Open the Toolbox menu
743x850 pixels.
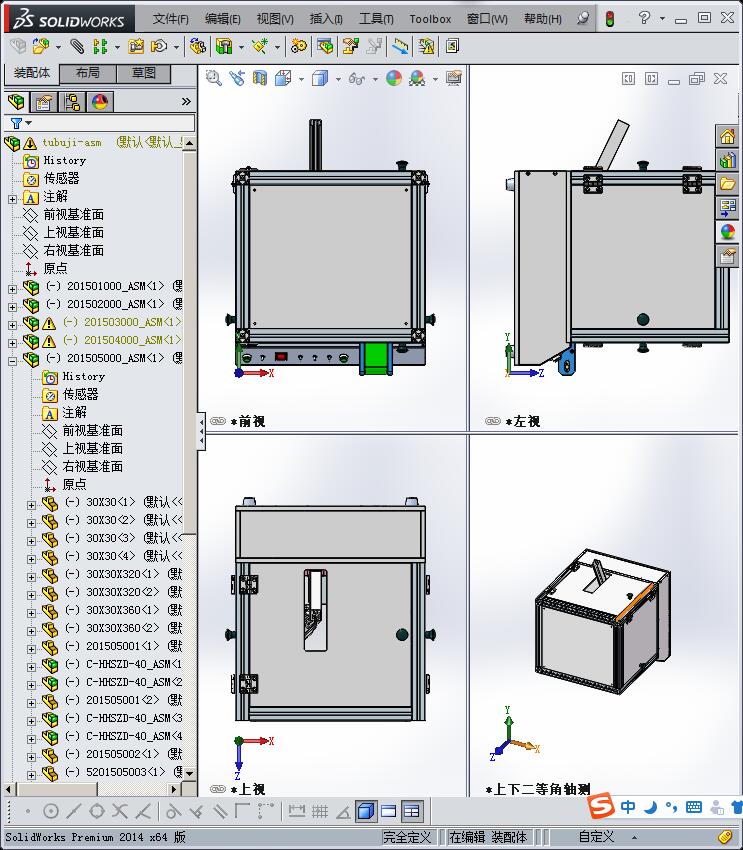point(430,19)
